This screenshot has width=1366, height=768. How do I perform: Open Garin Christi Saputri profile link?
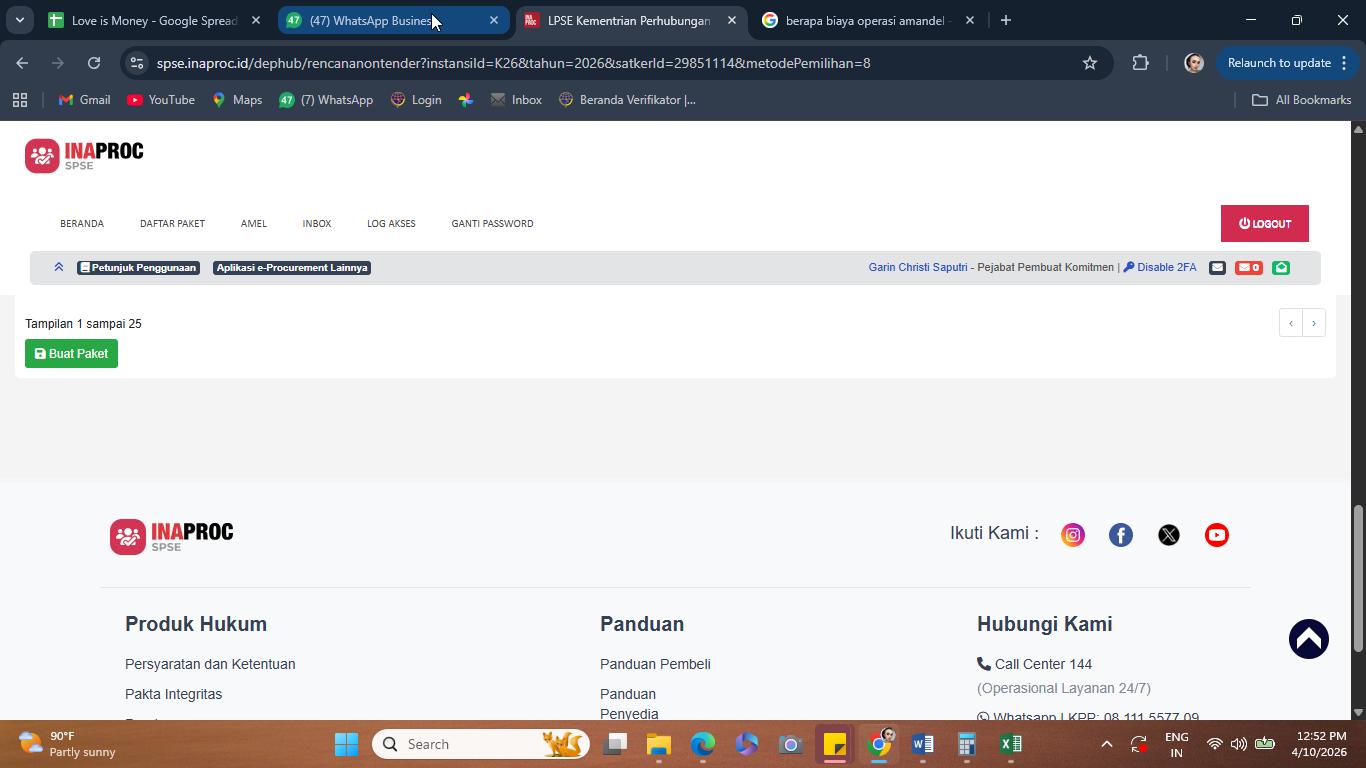918,268
